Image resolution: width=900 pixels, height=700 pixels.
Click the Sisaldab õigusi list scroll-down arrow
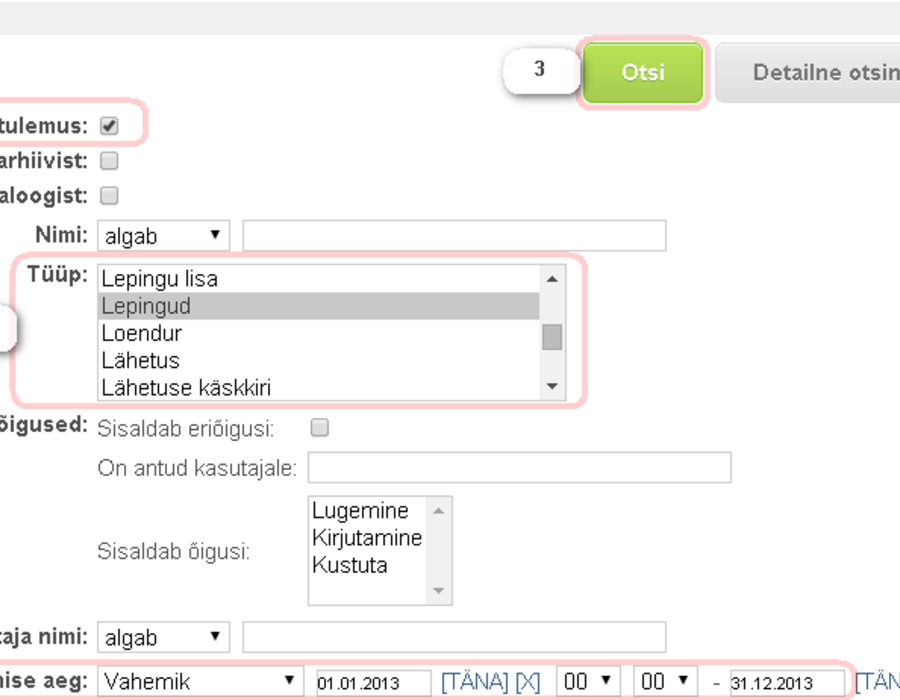pyautogui.click(x=439, y=590)
